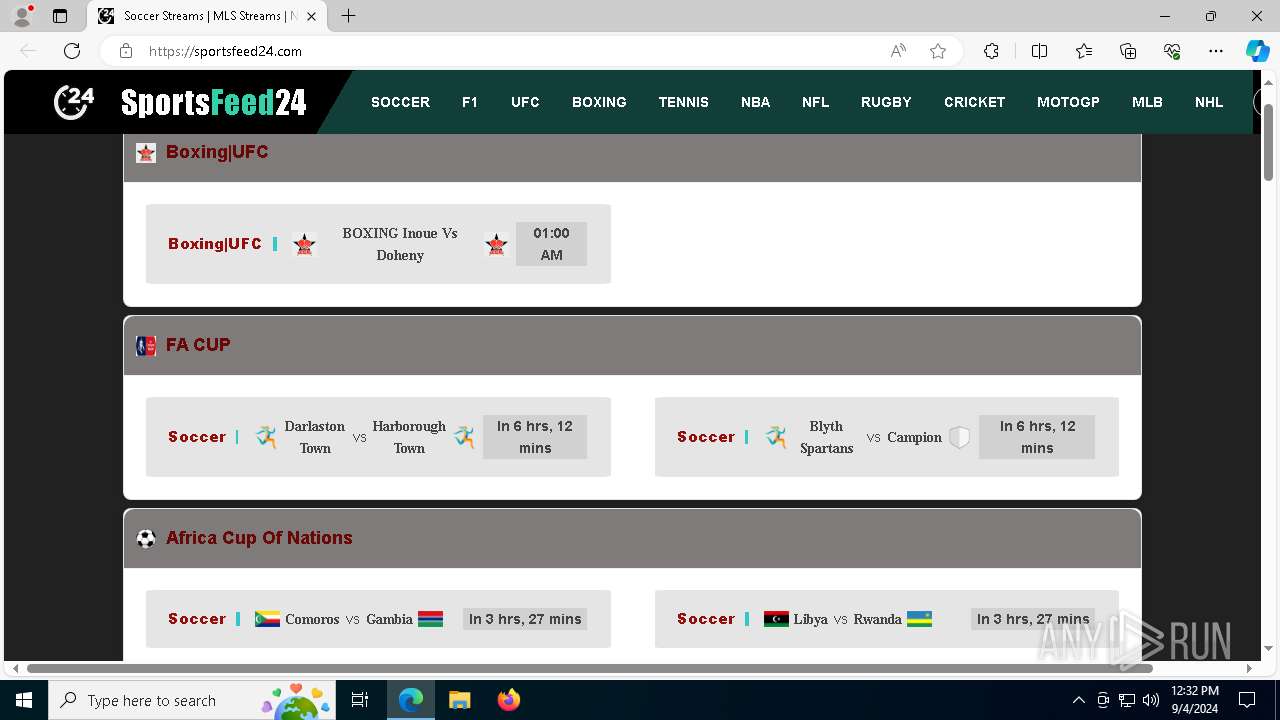Add this page to favorites star

[938, 51]
